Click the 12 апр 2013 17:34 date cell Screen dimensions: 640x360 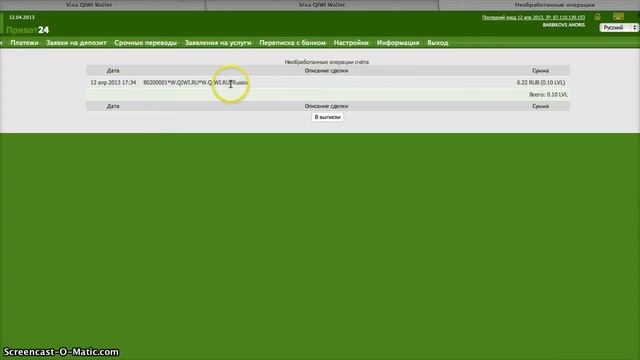[113, 82]
